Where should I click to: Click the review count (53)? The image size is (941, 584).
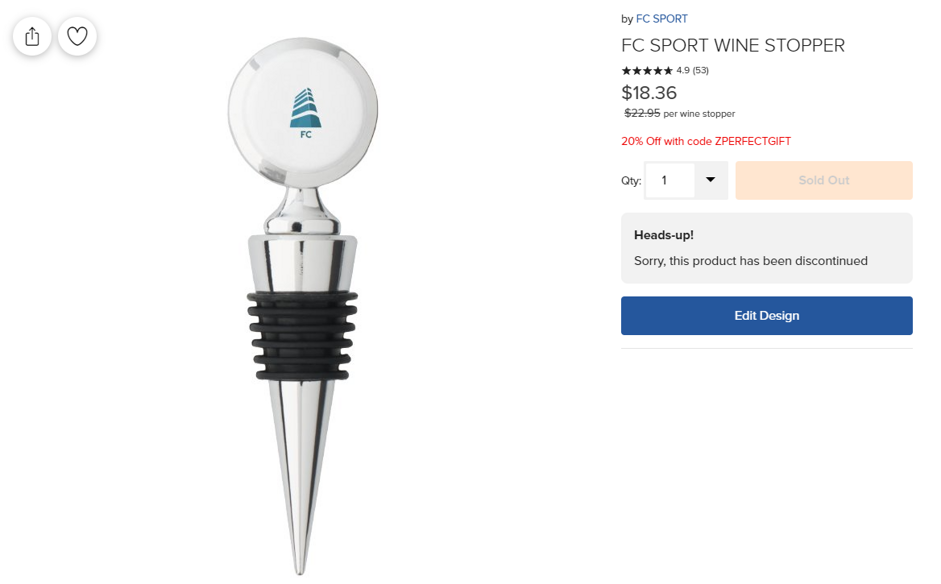[x=700, y=71]
